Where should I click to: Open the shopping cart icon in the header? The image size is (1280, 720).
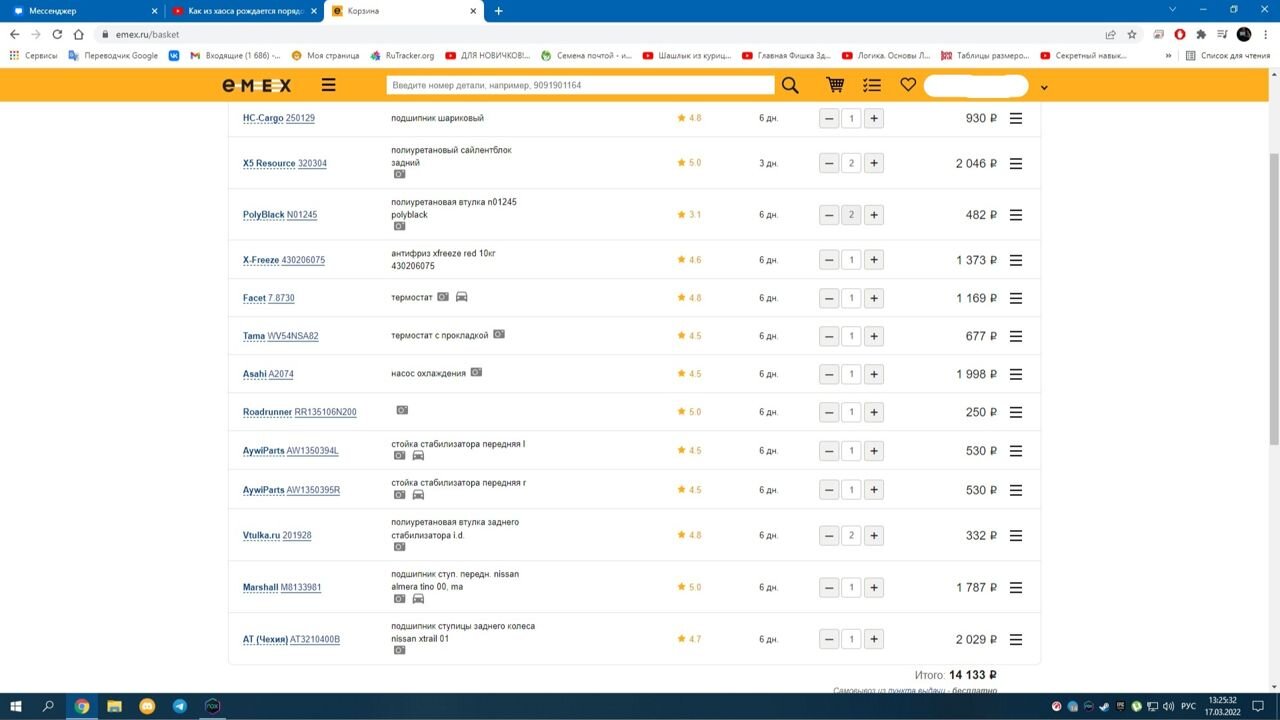[x=835, y=85]
